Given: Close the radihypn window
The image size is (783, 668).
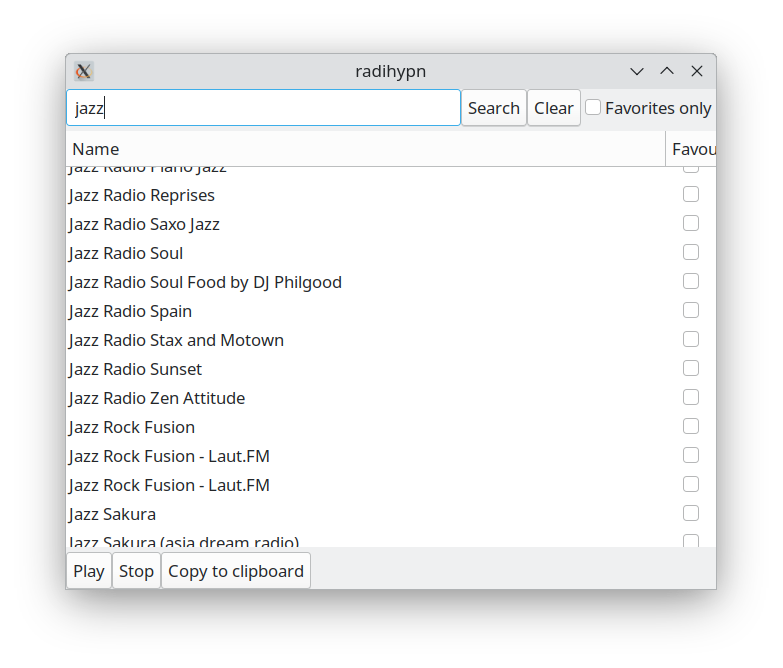Looking at the screenshot, I should 697,71.
